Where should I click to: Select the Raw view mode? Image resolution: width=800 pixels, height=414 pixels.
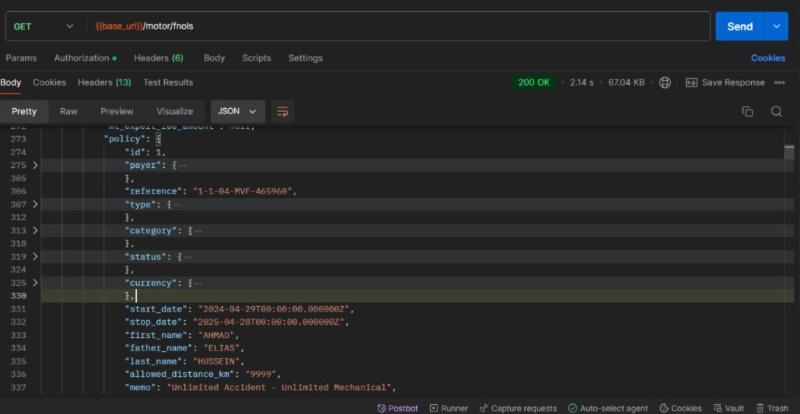(x=68, y=111)
